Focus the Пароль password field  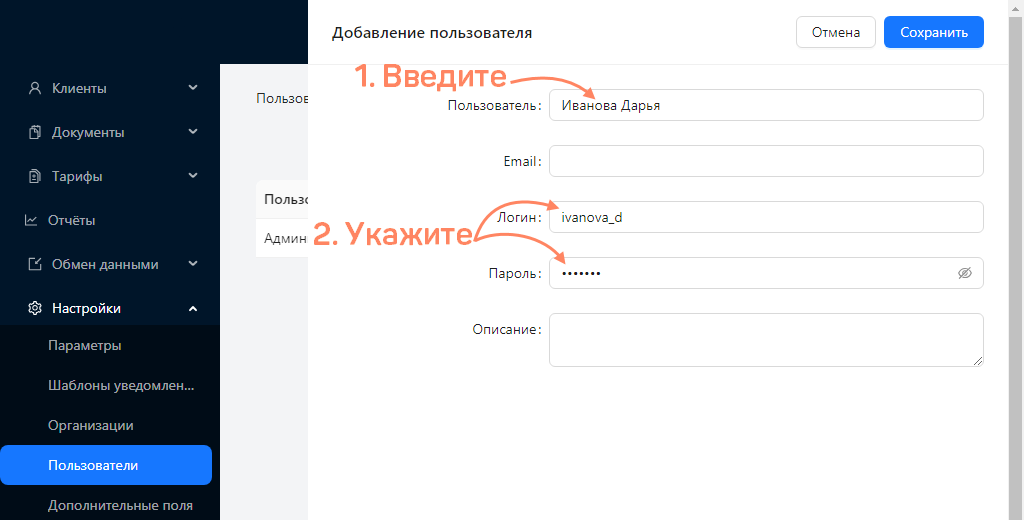766,273
